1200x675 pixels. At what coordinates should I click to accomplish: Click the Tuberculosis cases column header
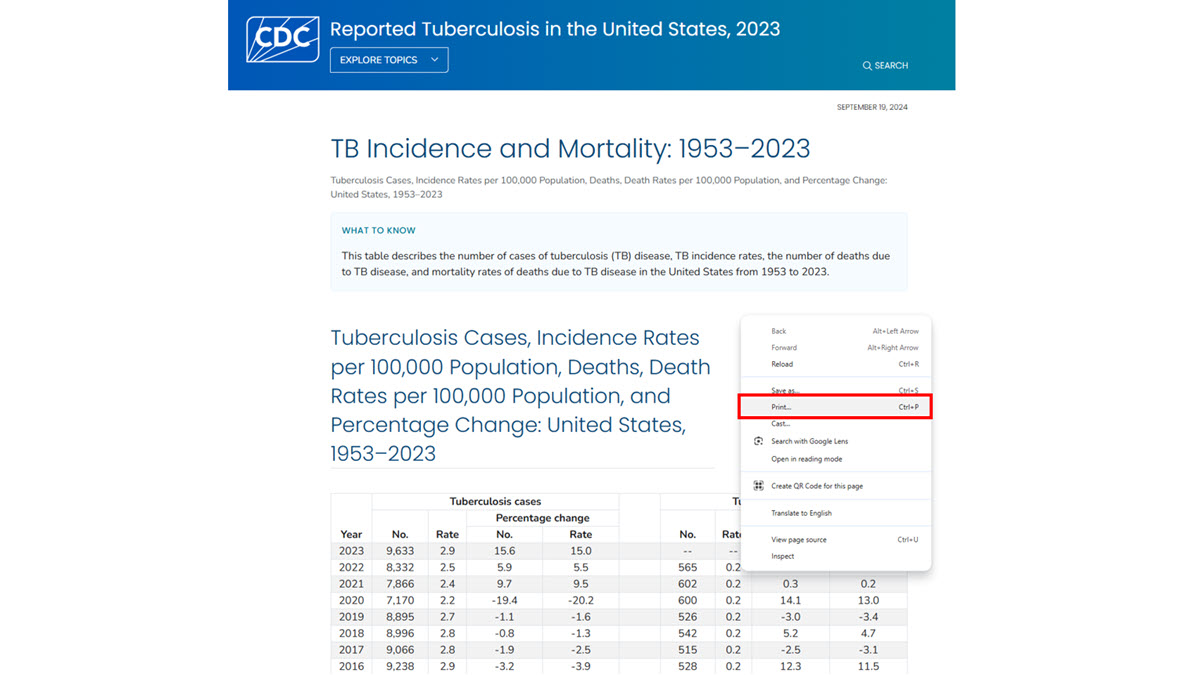click(495, 501)
